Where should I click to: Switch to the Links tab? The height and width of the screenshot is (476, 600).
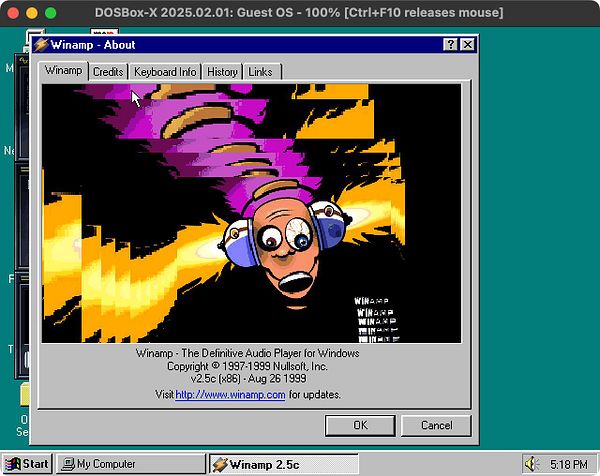click(261, 72)
